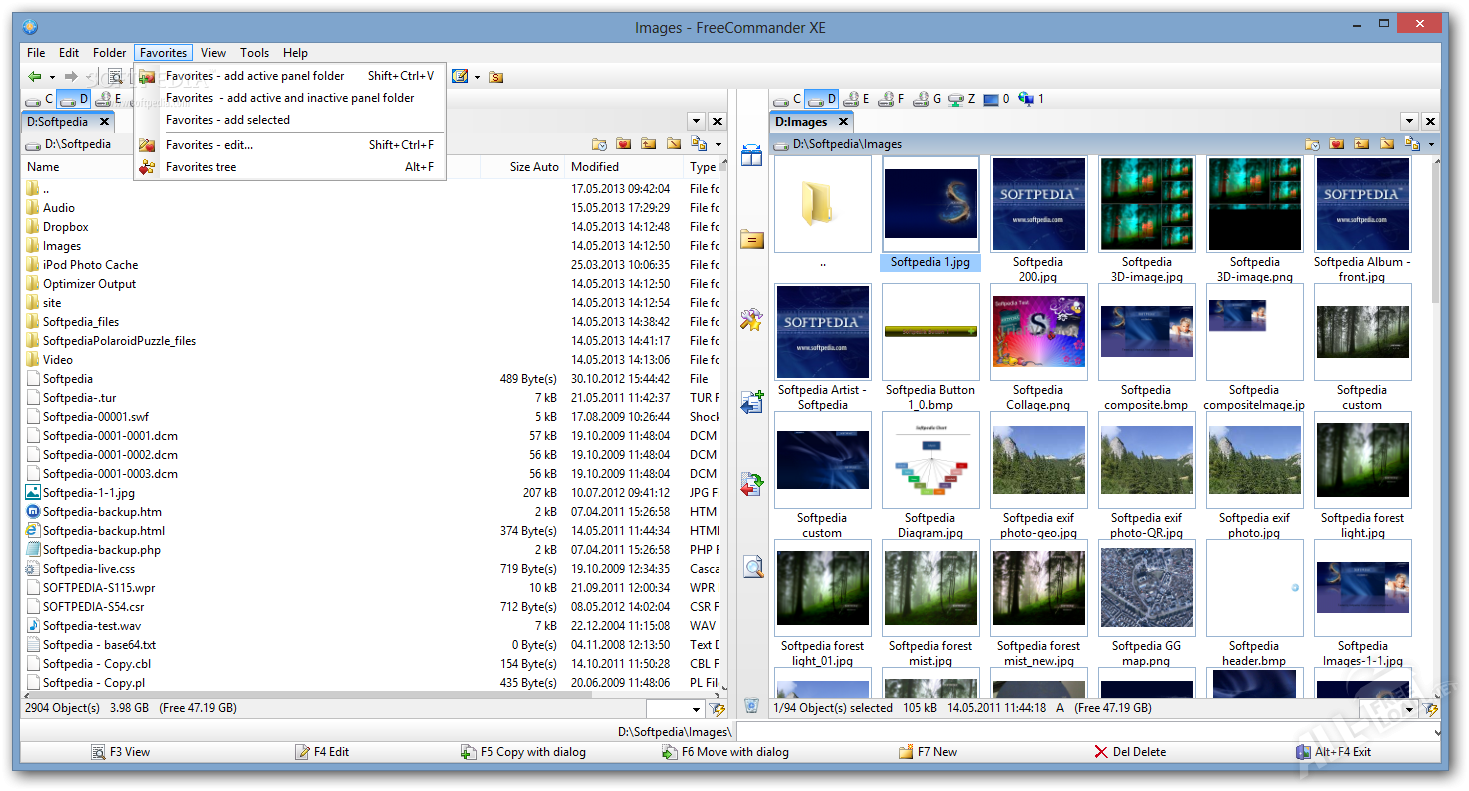The image size is (1469, 791).
Task: Switch left panel to drive C
Action: (39, 99)
